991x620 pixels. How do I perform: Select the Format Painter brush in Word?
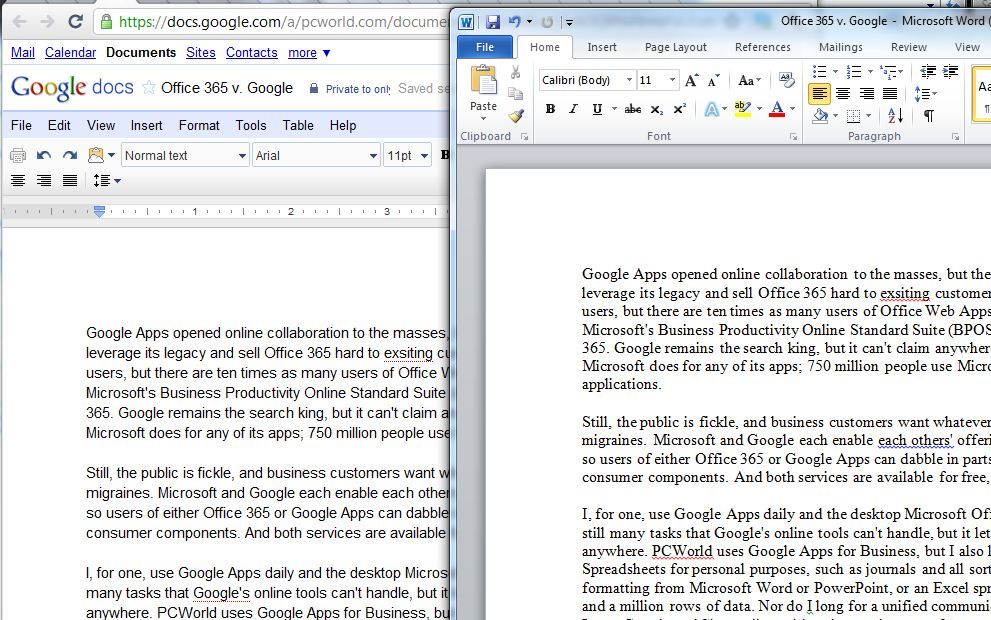click(x=516, y=116)
